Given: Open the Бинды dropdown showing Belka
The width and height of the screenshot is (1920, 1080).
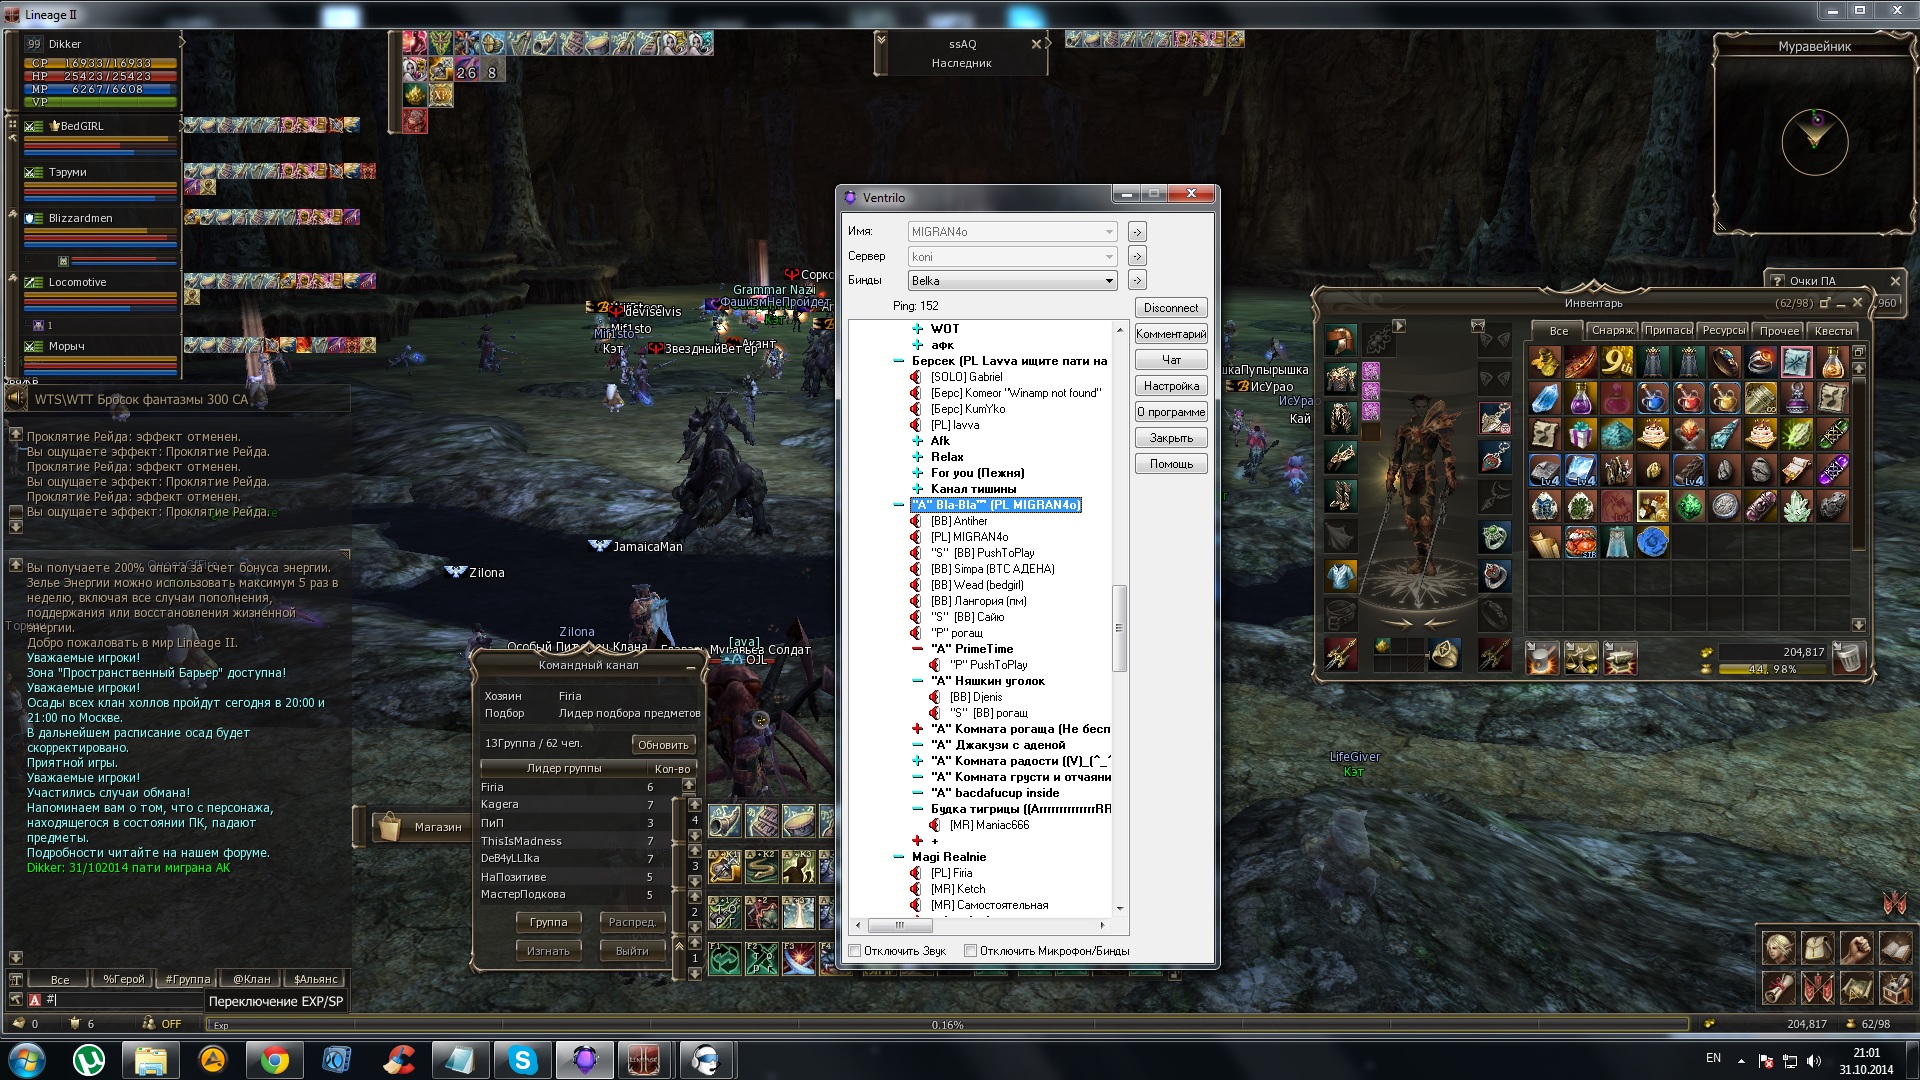Looking at the screenshot, I should click(1012, 281).
